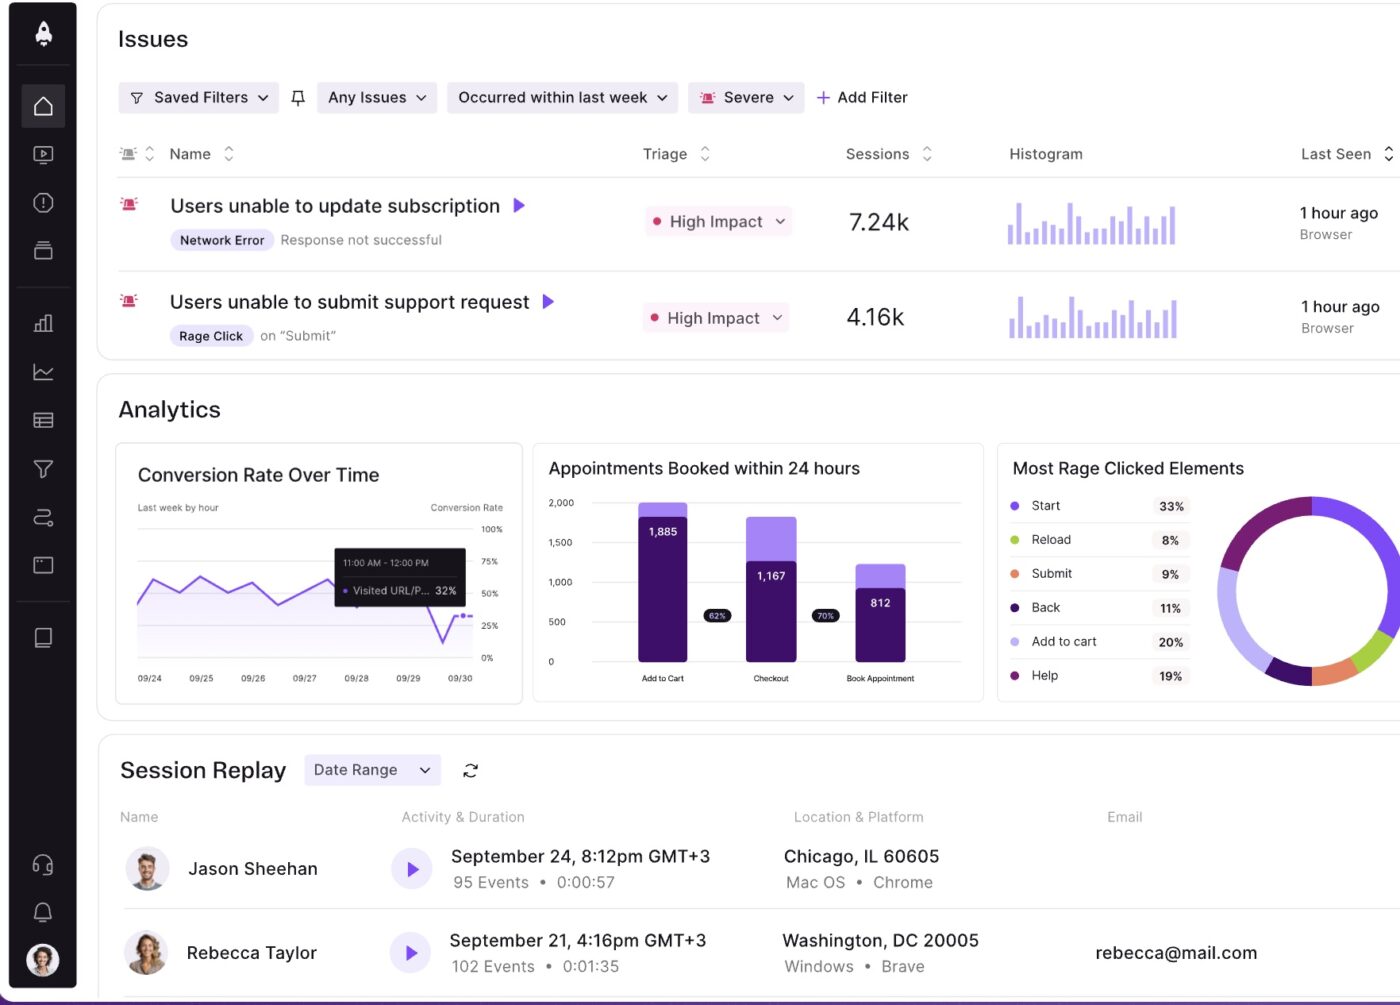Open the issues alert icon in the sidebar

point(43,203)
